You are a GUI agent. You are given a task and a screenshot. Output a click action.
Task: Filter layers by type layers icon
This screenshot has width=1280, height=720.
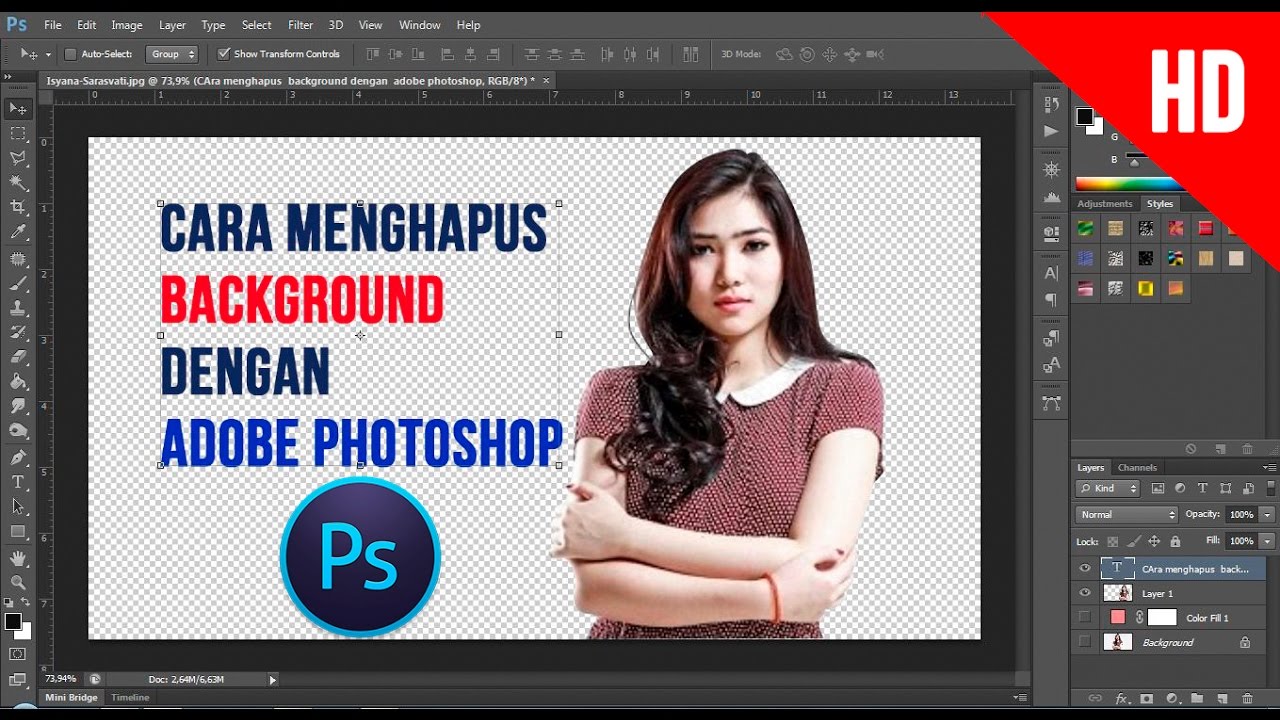[x=1202, y=488]
